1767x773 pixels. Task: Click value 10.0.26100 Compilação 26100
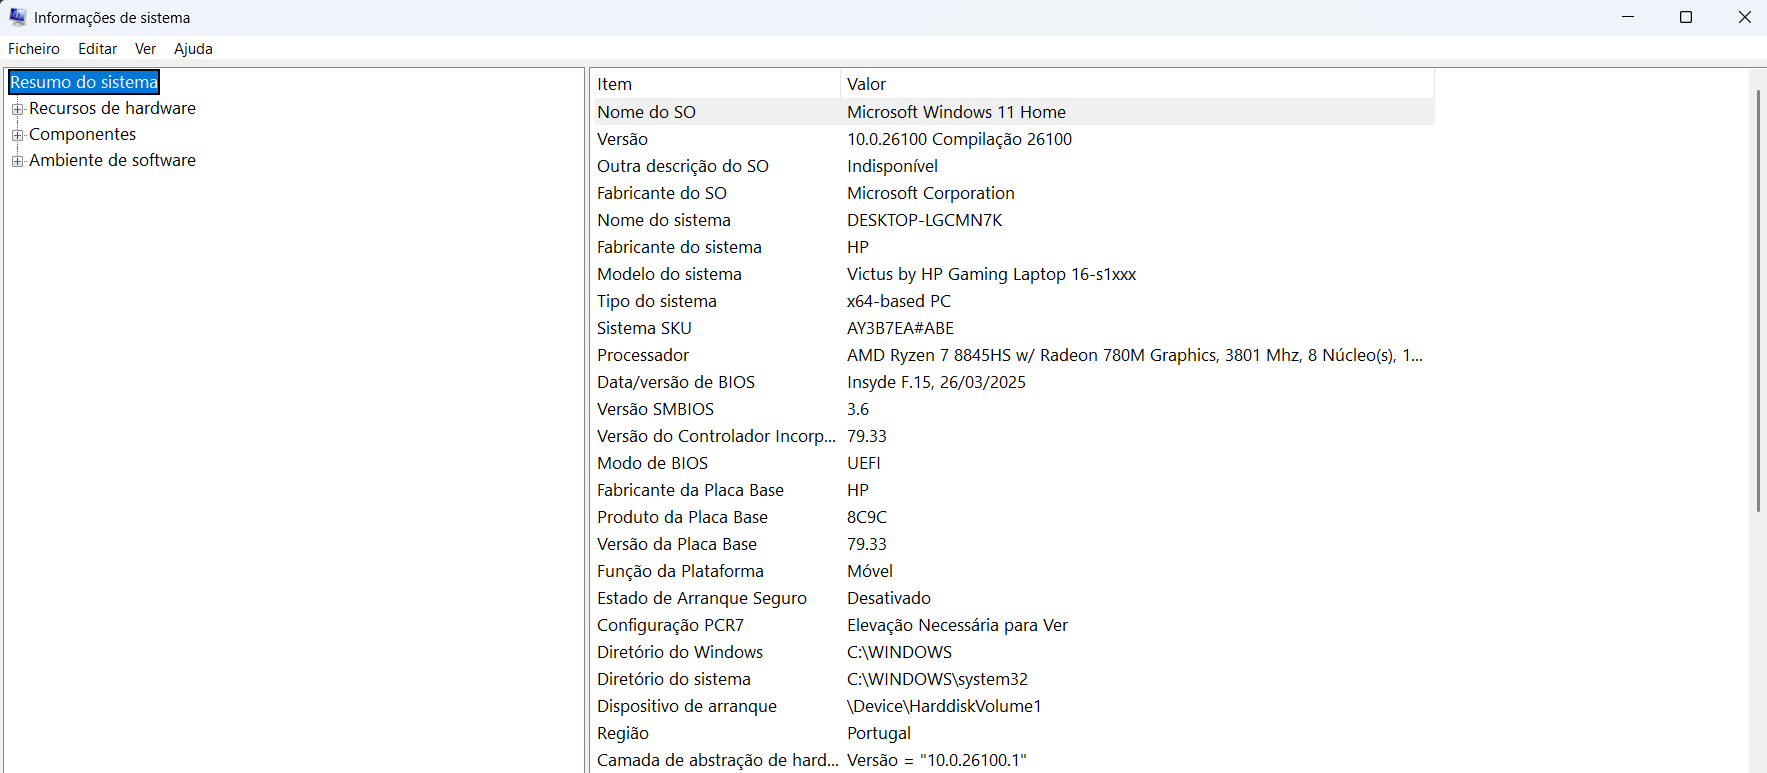tap(959, 139)
